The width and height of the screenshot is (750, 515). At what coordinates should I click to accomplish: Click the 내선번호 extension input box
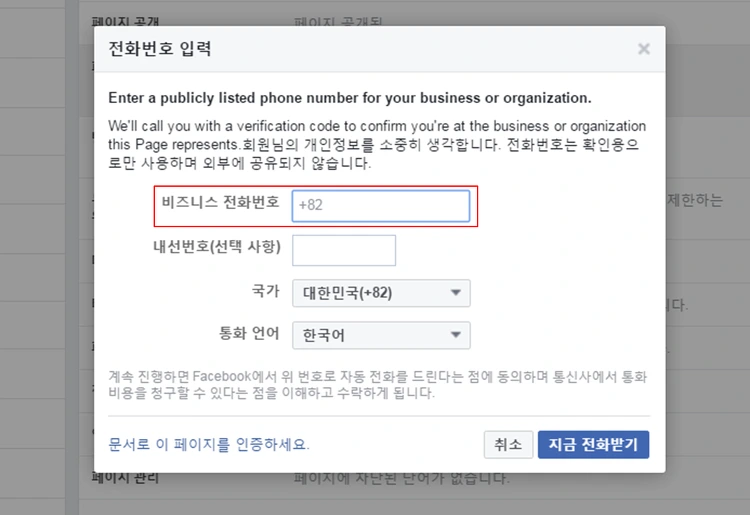pyautogui.click(x=344, y=250)
